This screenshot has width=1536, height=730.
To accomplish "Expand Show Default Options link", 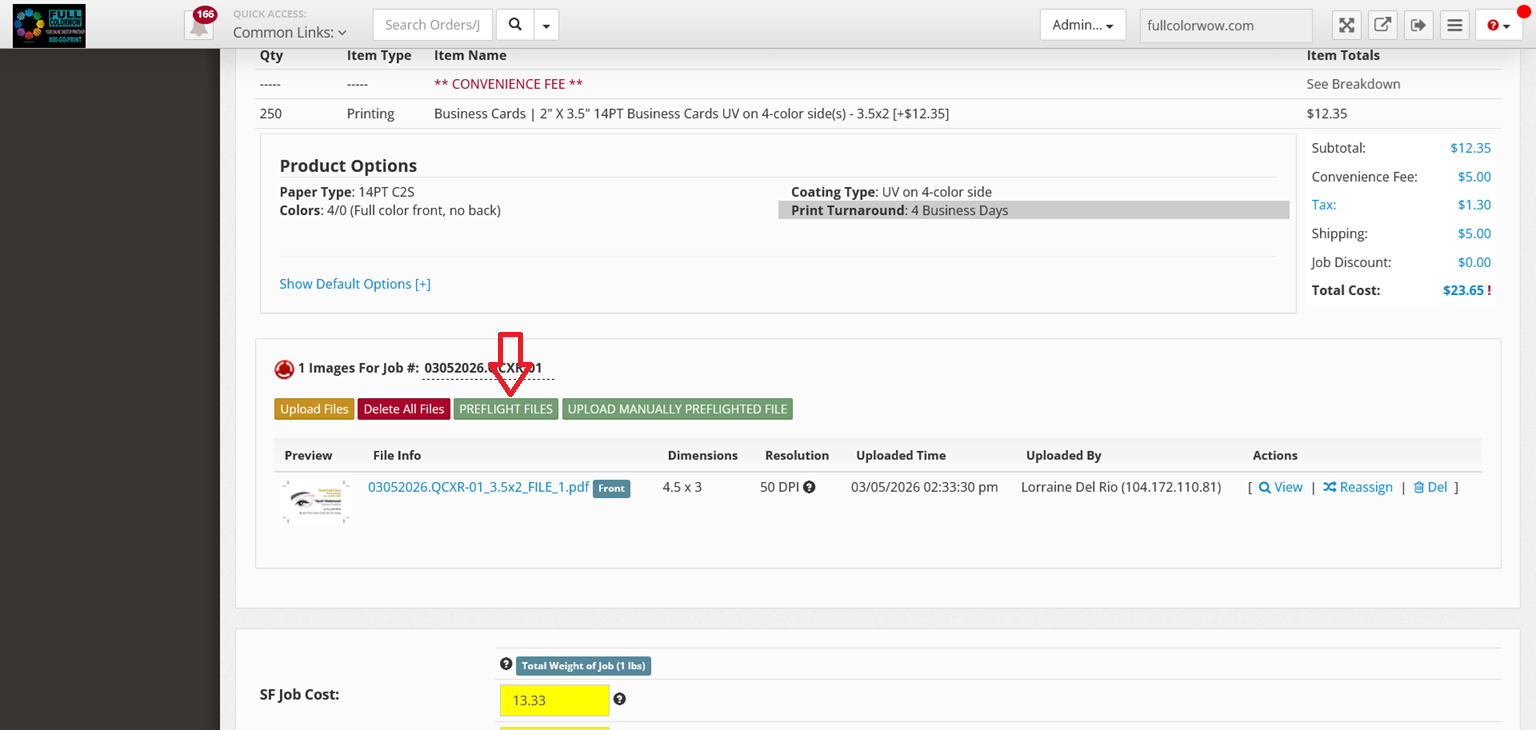I will (355, 284).
